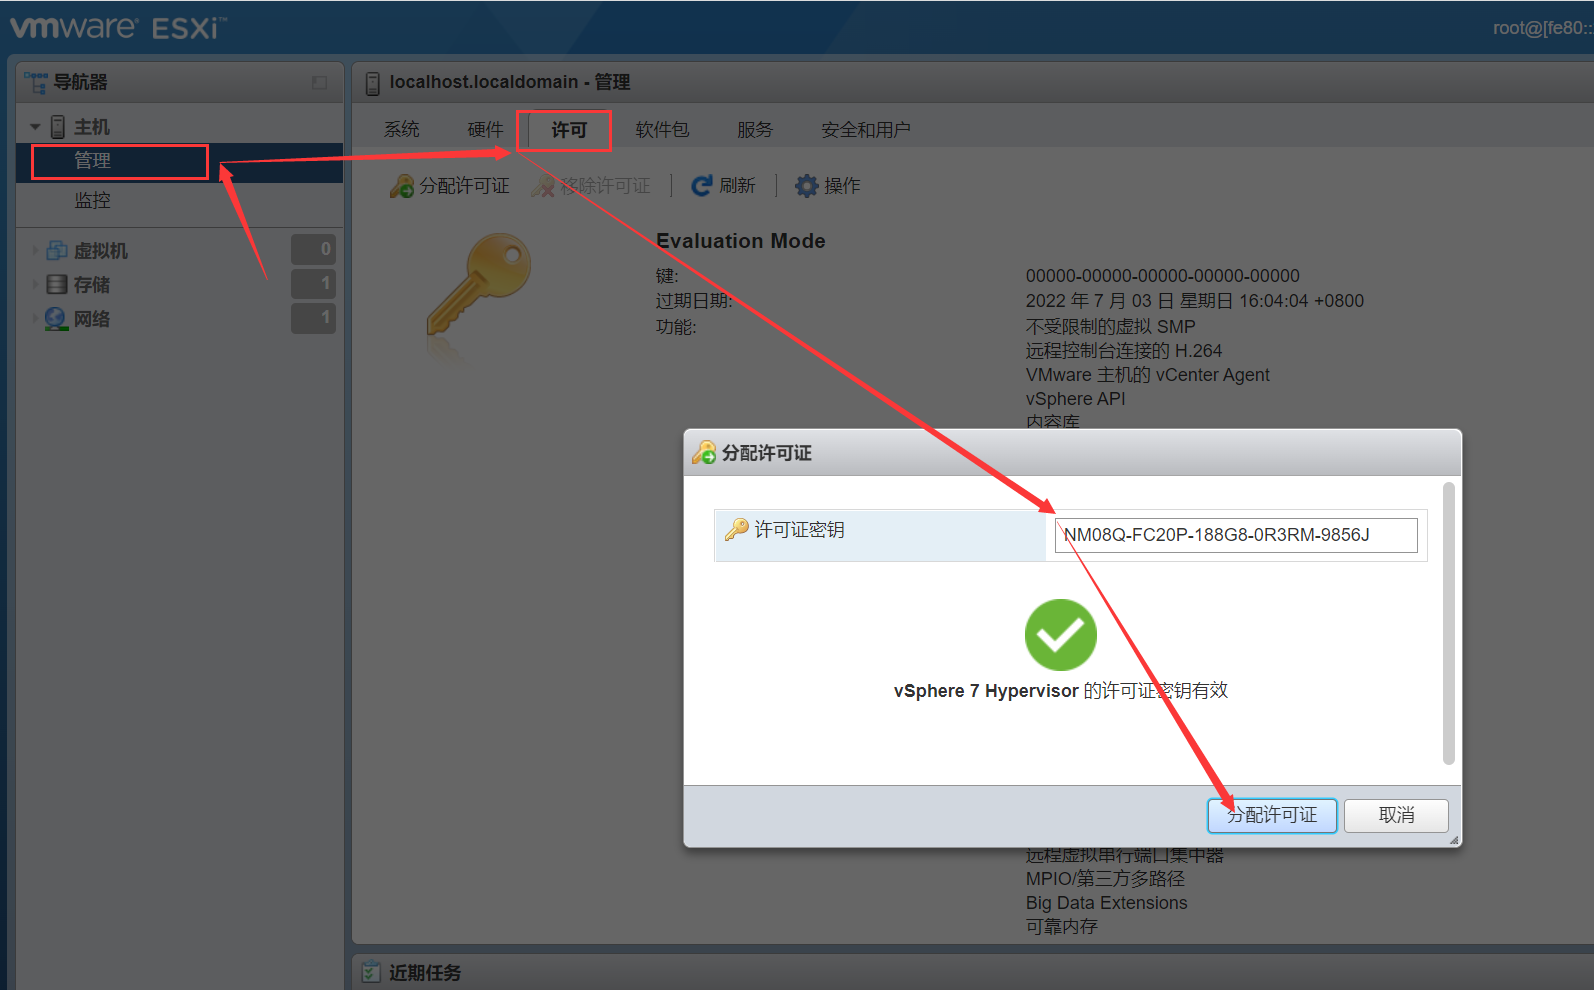Click the key icon in the 分配许可证 dialog title

[704, 453]
